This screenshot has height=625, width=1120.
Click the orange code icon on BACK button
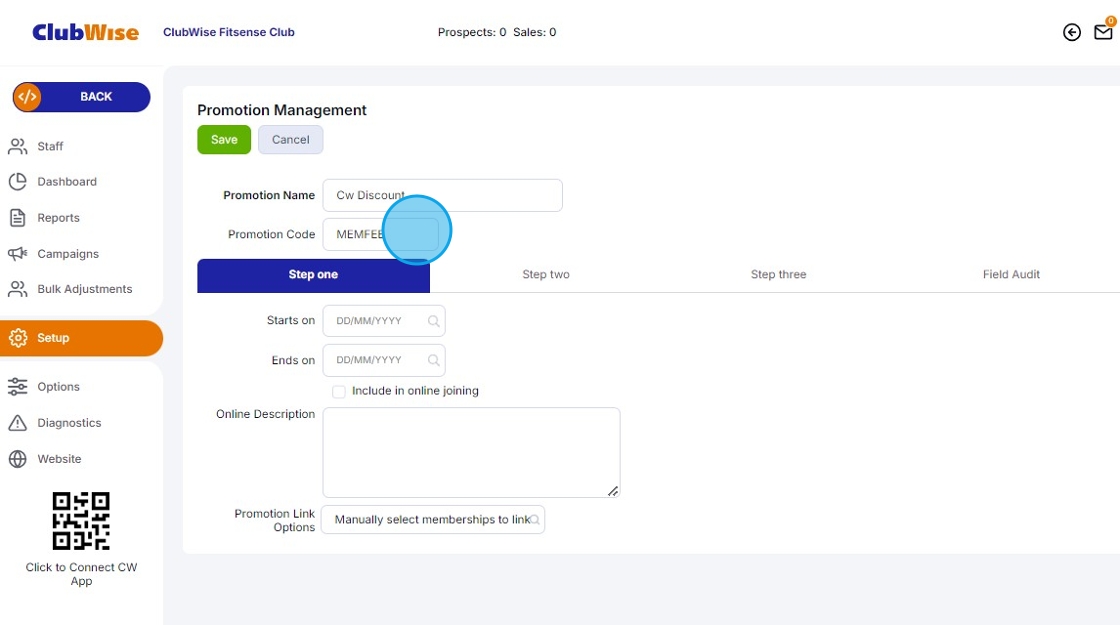coord(27,97)
